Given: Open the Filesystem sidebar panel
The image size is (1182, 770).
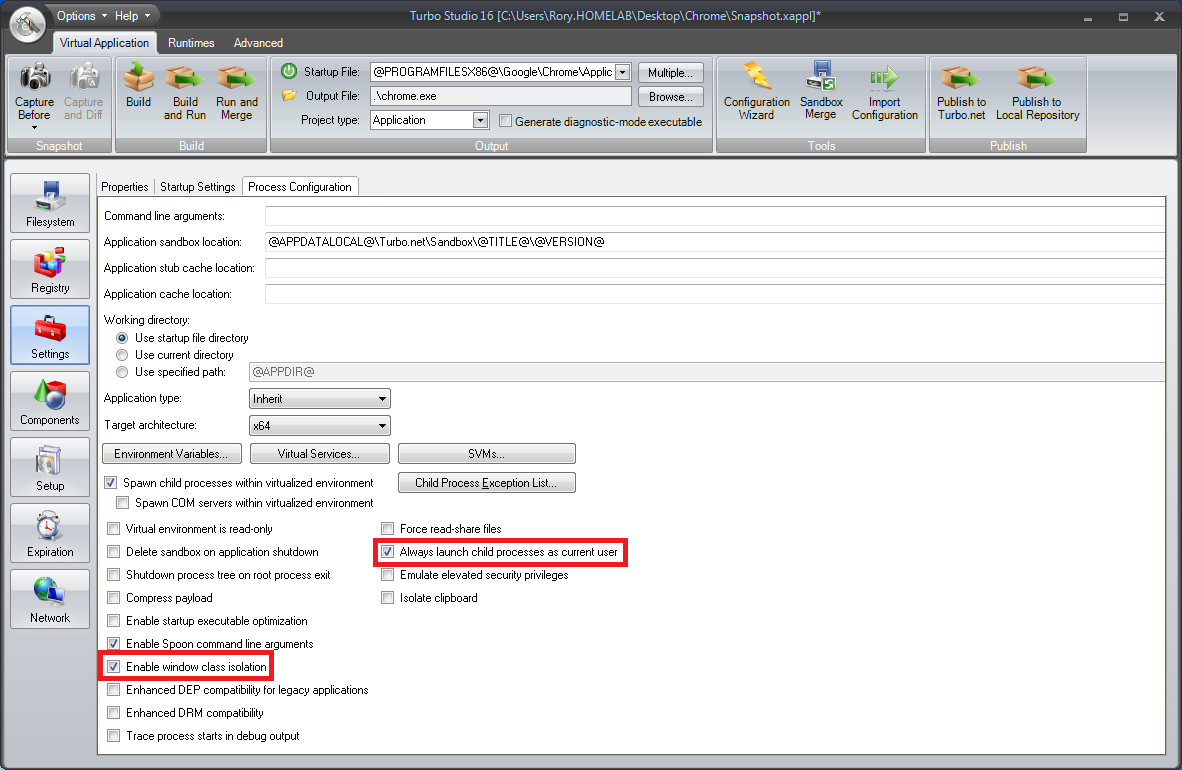Looking at the screenshot, I should coord(50,203).
